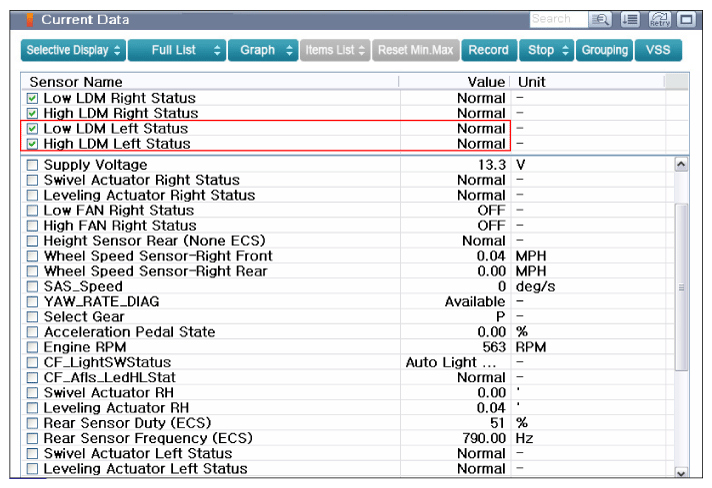The height and width of the screenshot is (488, 712).
Task: Click the P value for Select Gear
Action: pos(501,317)
